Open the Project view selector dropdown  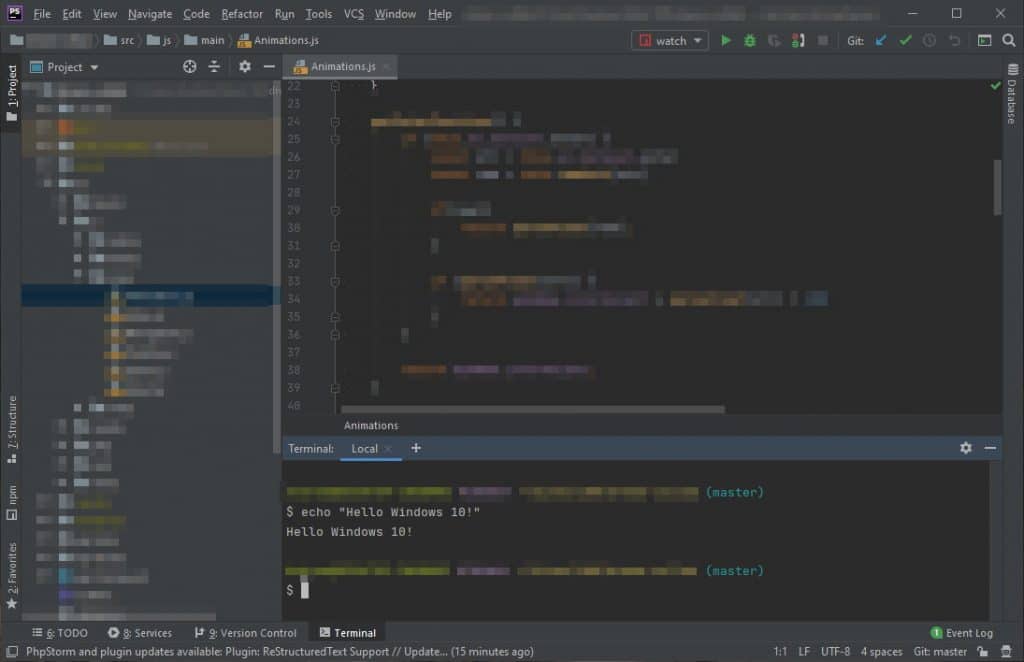pos(65,67)
